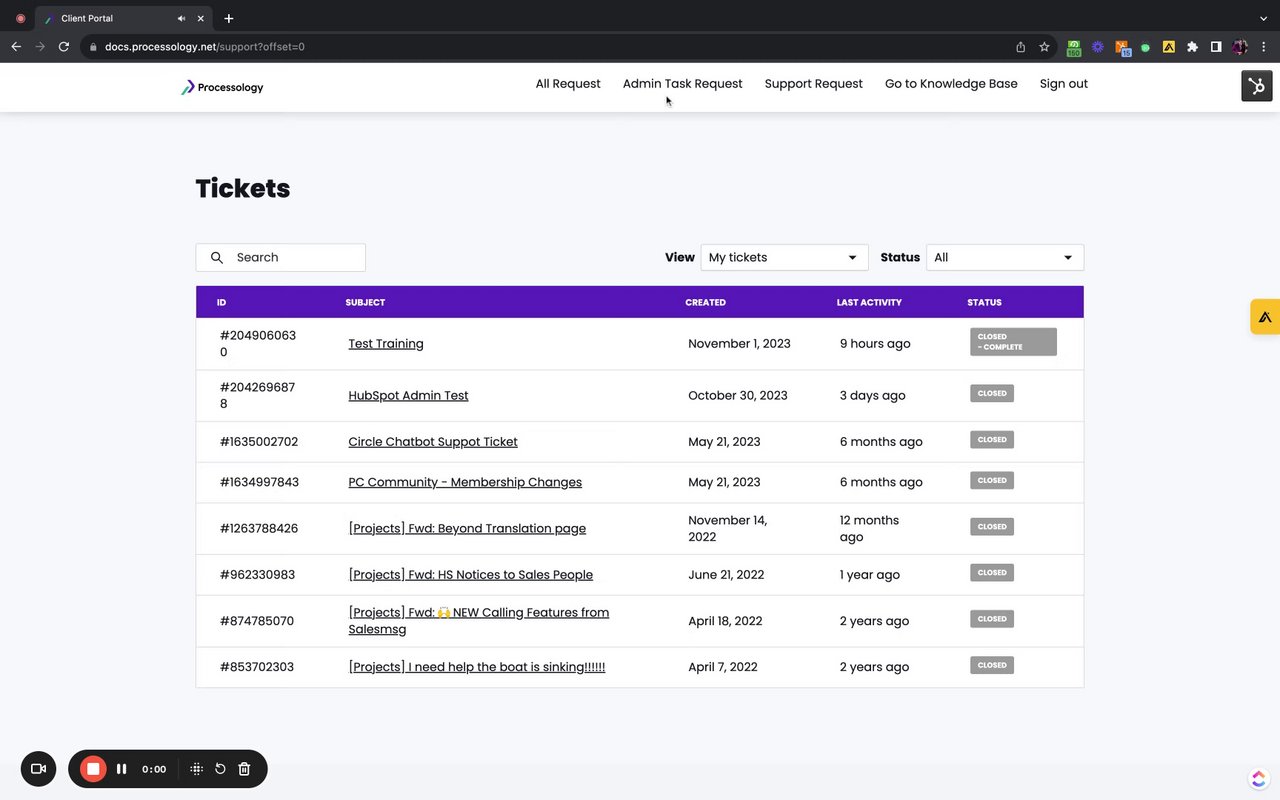Expand the View dropdown showing My tickets
The image size is (1280, 800).
(x=784, y=258)
